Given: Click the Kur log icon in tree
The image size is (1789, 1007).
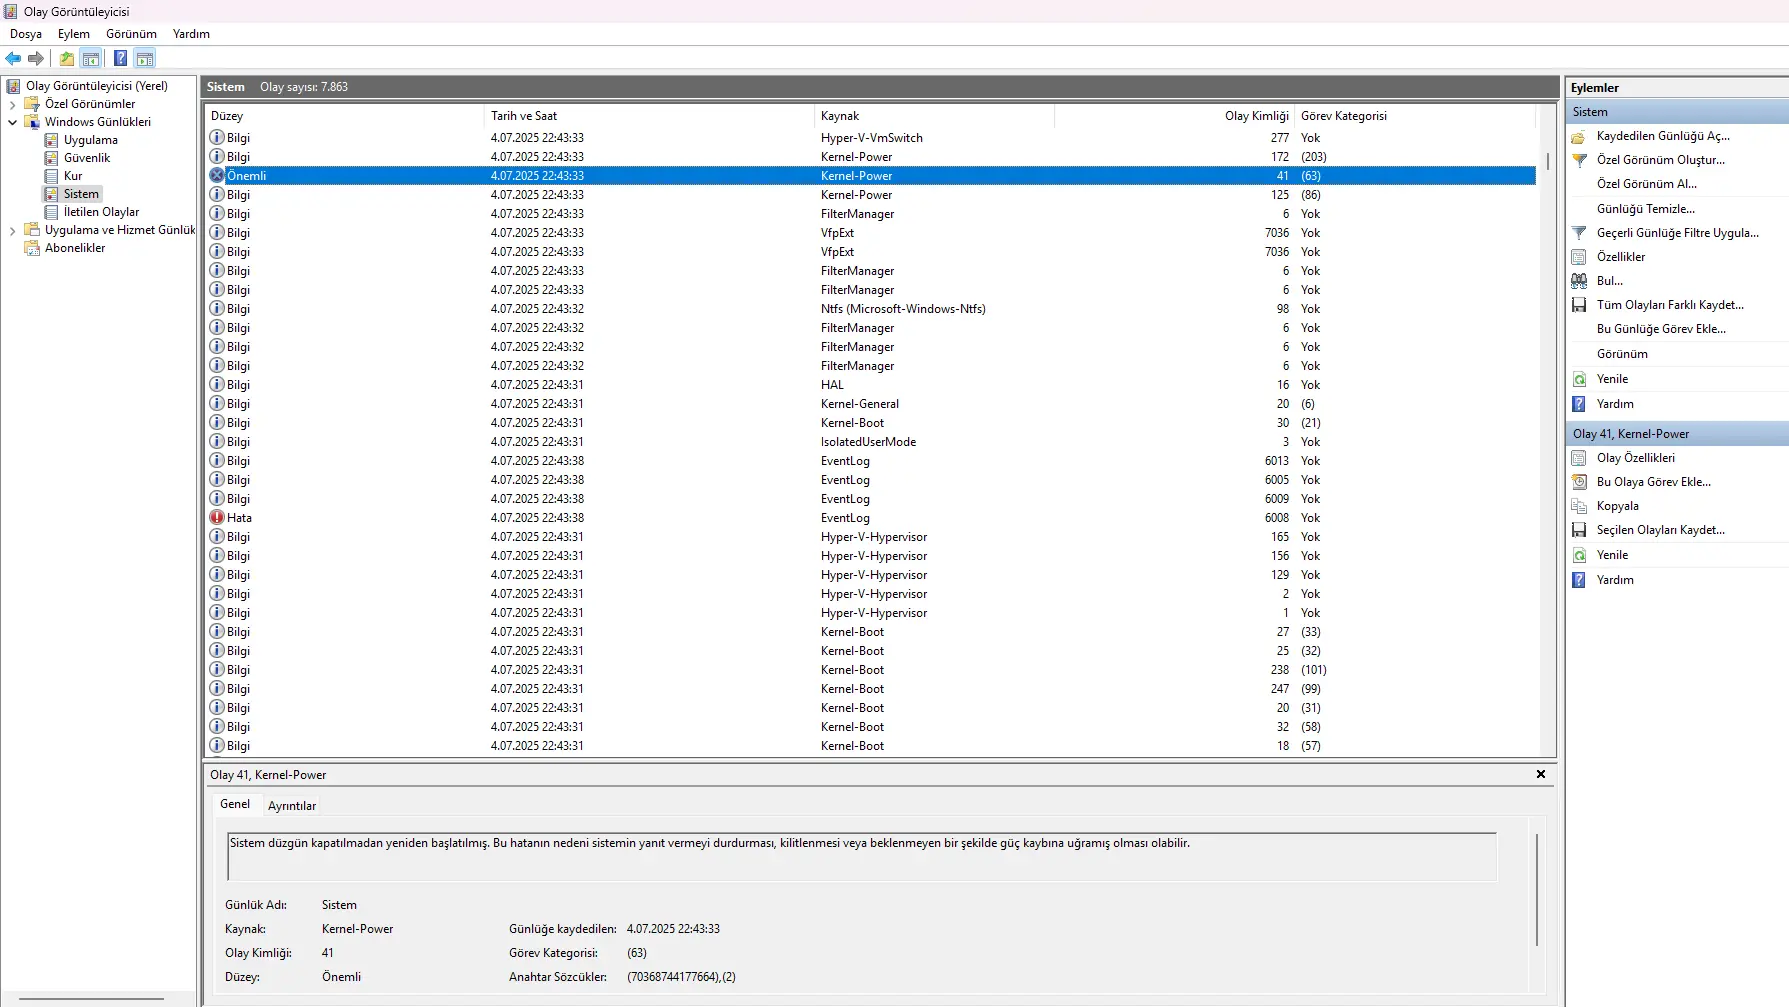Looking at the screenshot, I should (x=52, y=176).
